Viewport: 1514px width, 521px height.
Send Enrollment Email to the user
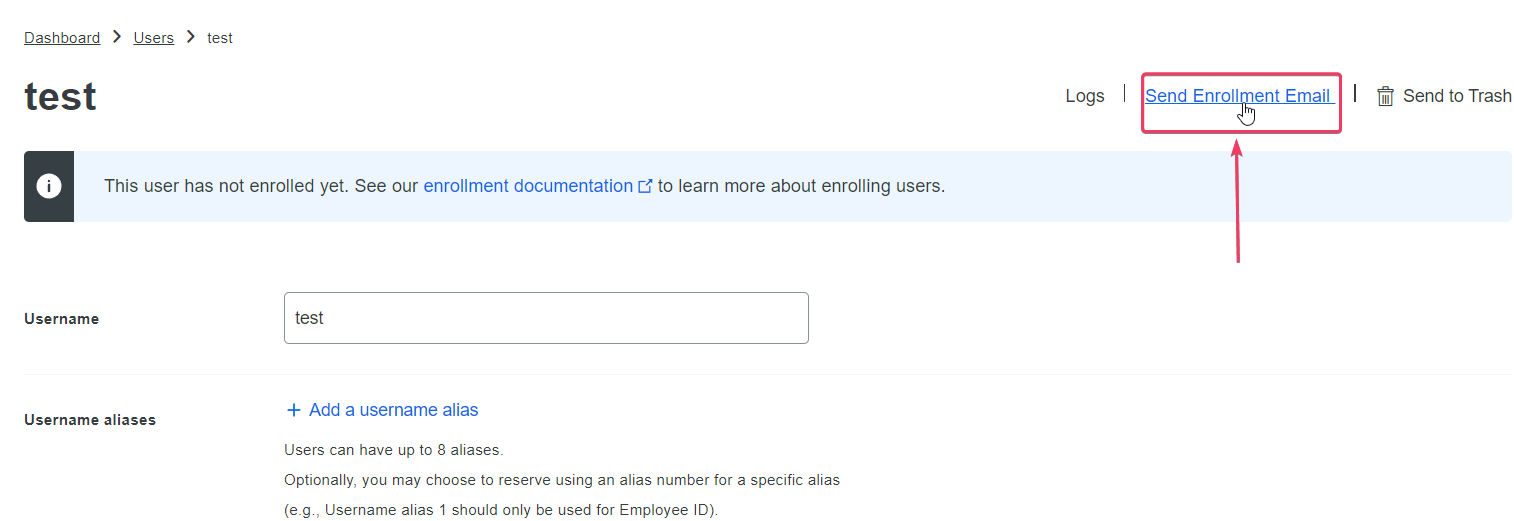(1237, 96)
